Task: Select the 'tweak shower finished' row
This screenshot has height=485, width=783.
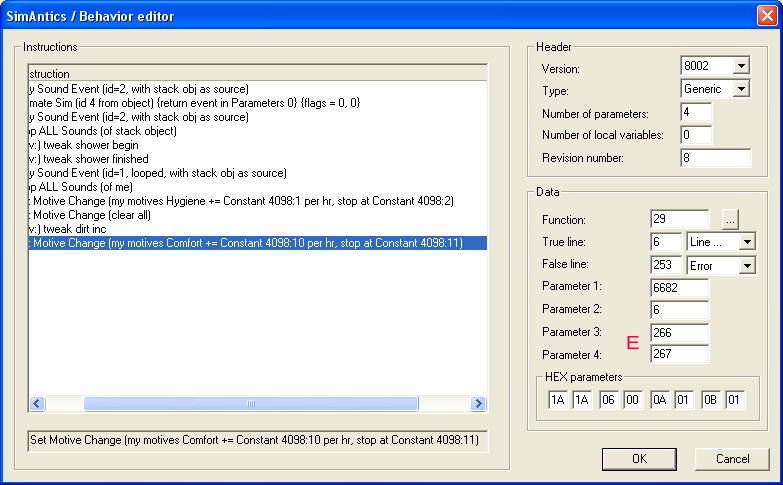Action: (258, 159)
